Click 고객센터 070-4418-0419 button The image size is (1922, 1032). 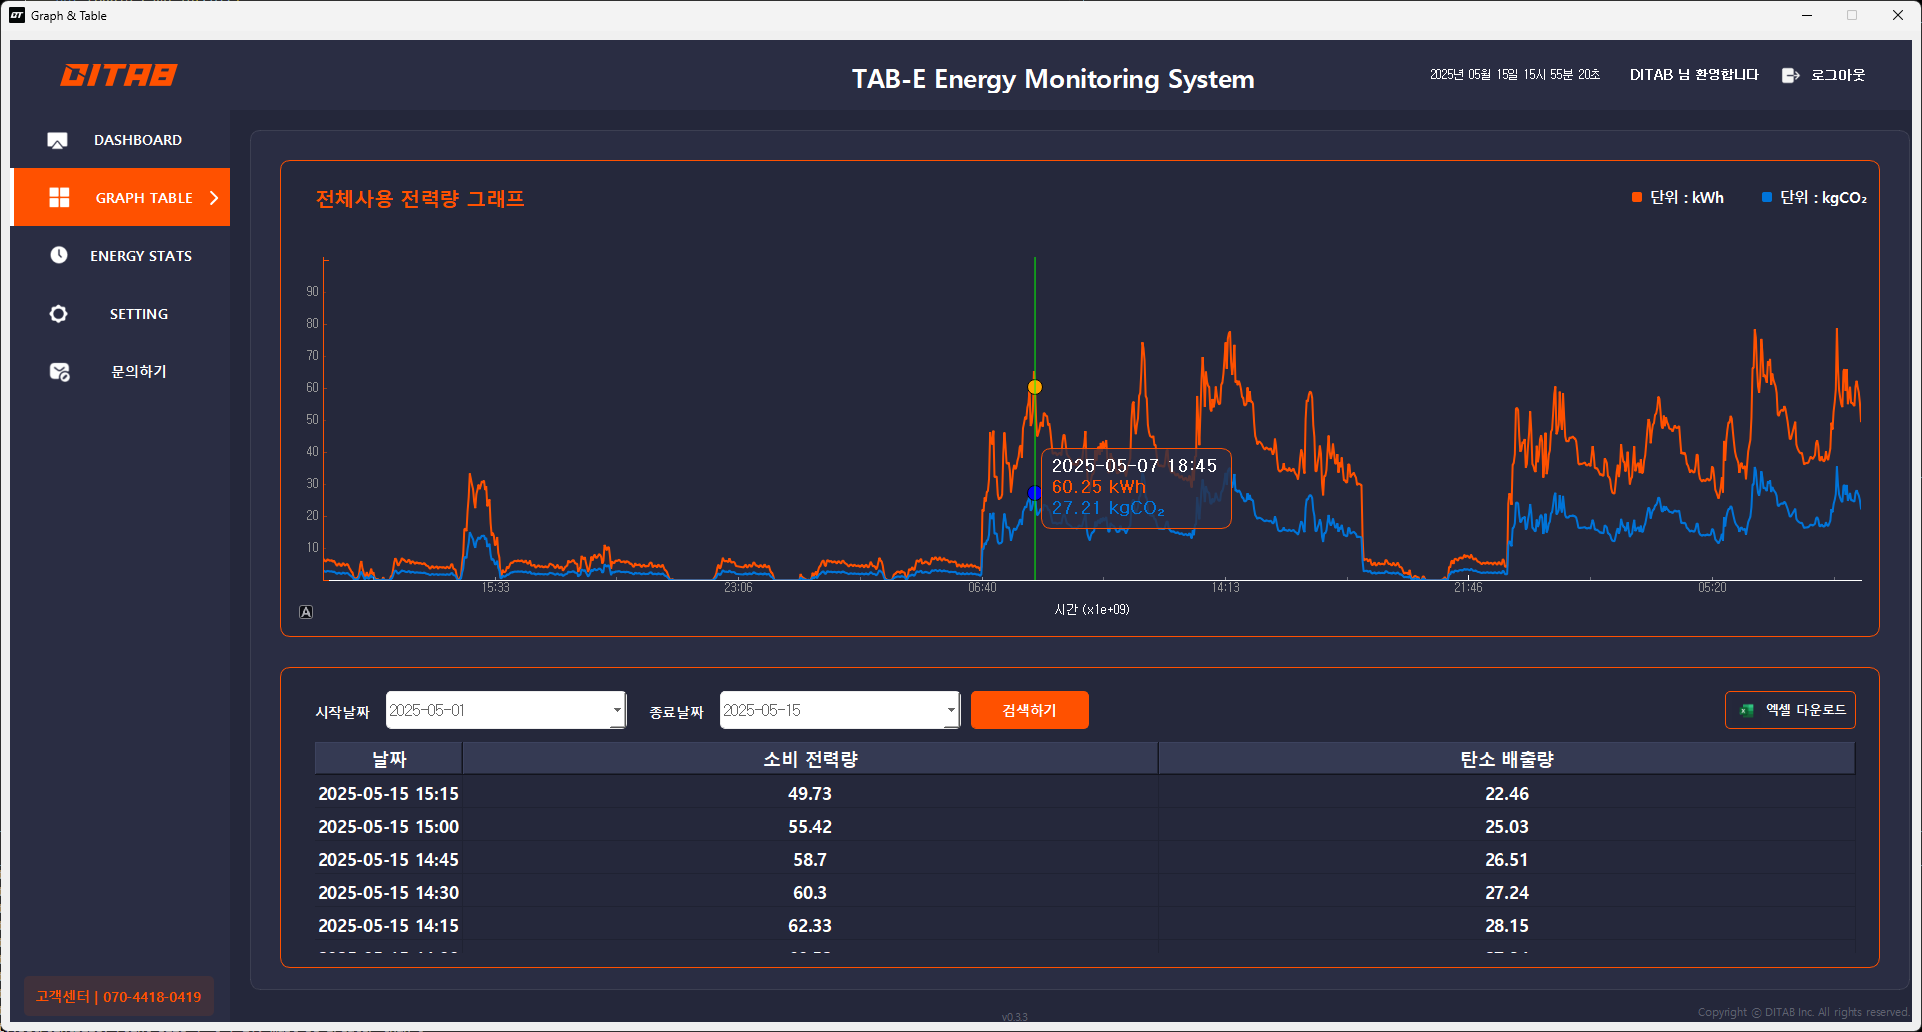tap(118, 996)
